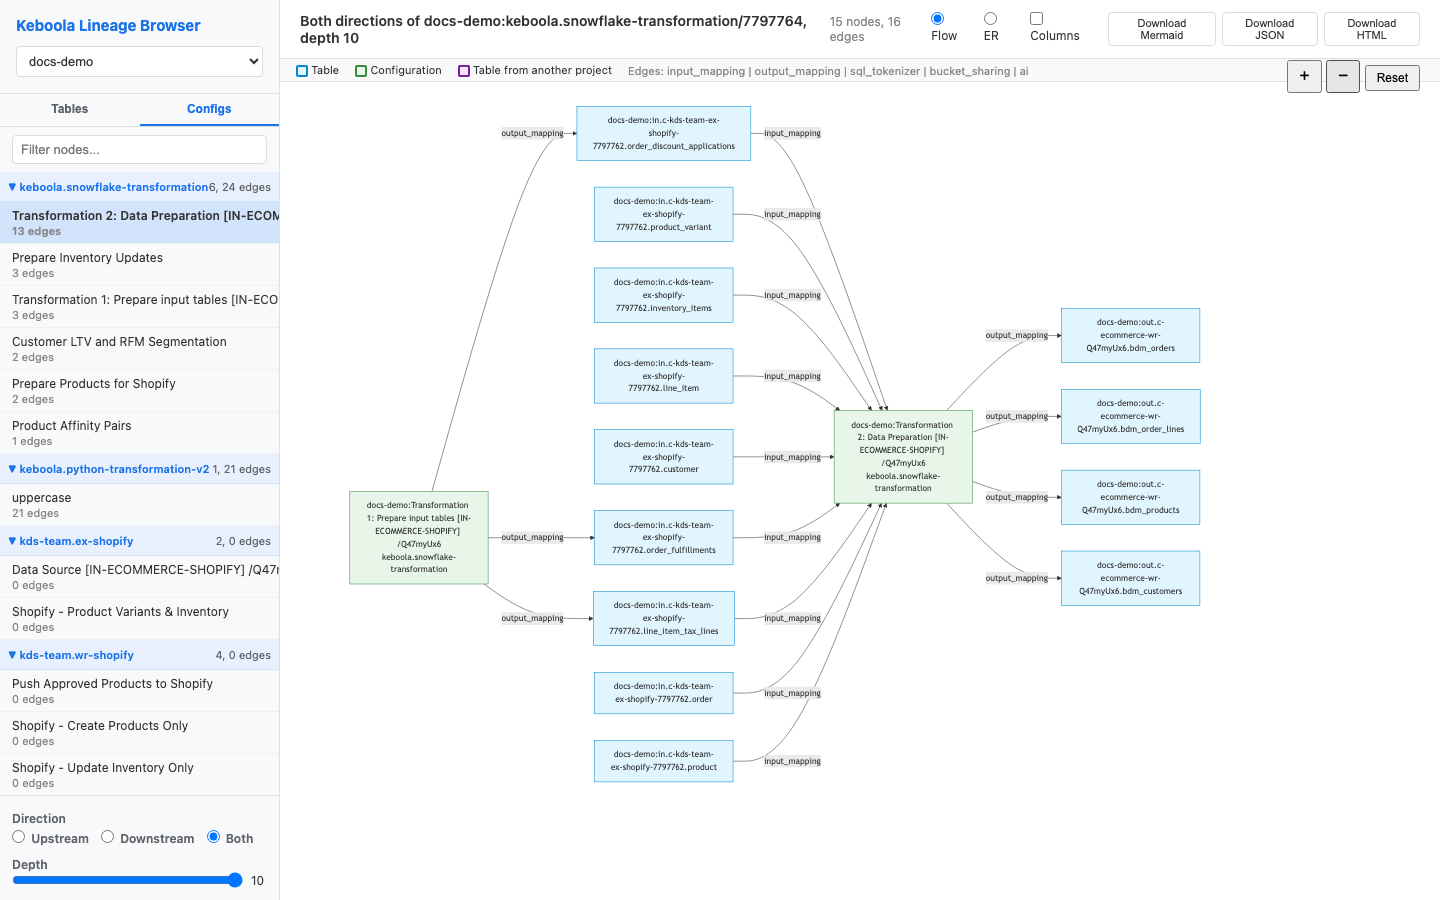Viewport: 1440px width, 900px height.
Task: Select Shopify - Create Products Only config
Action: pos(139,733)
